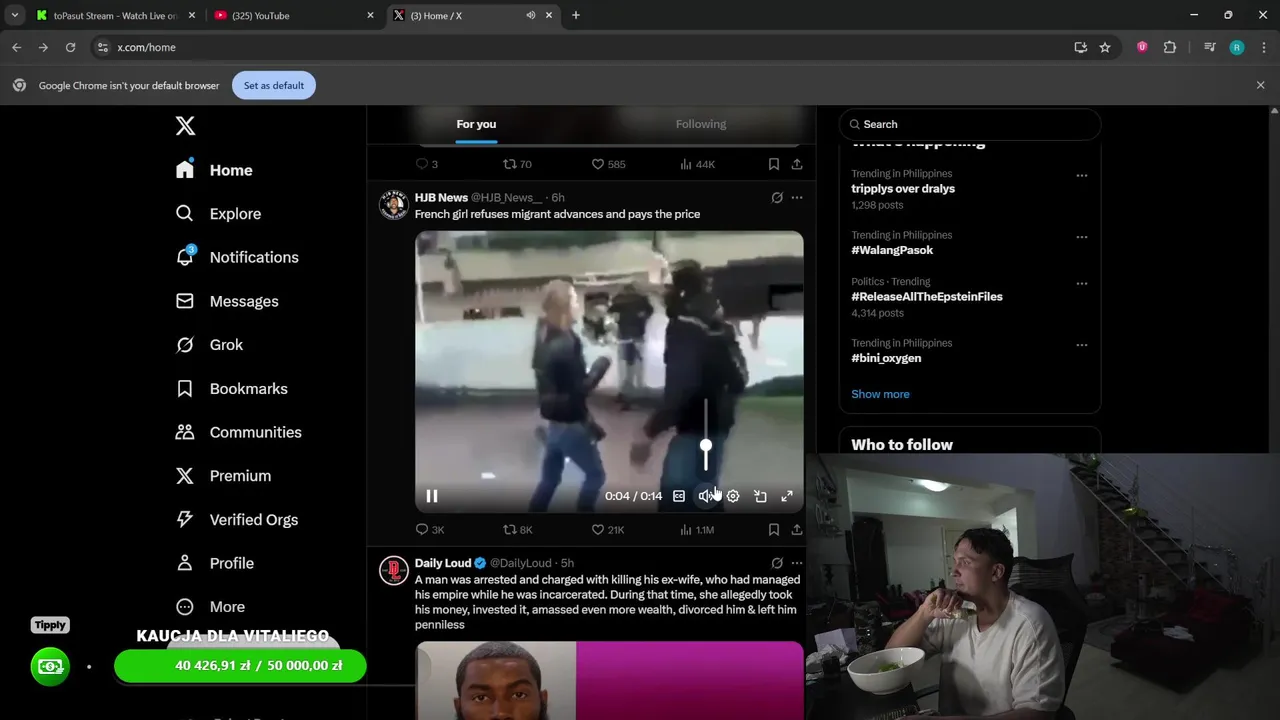Dismiss the default browser info bar

coord(1260,86)
